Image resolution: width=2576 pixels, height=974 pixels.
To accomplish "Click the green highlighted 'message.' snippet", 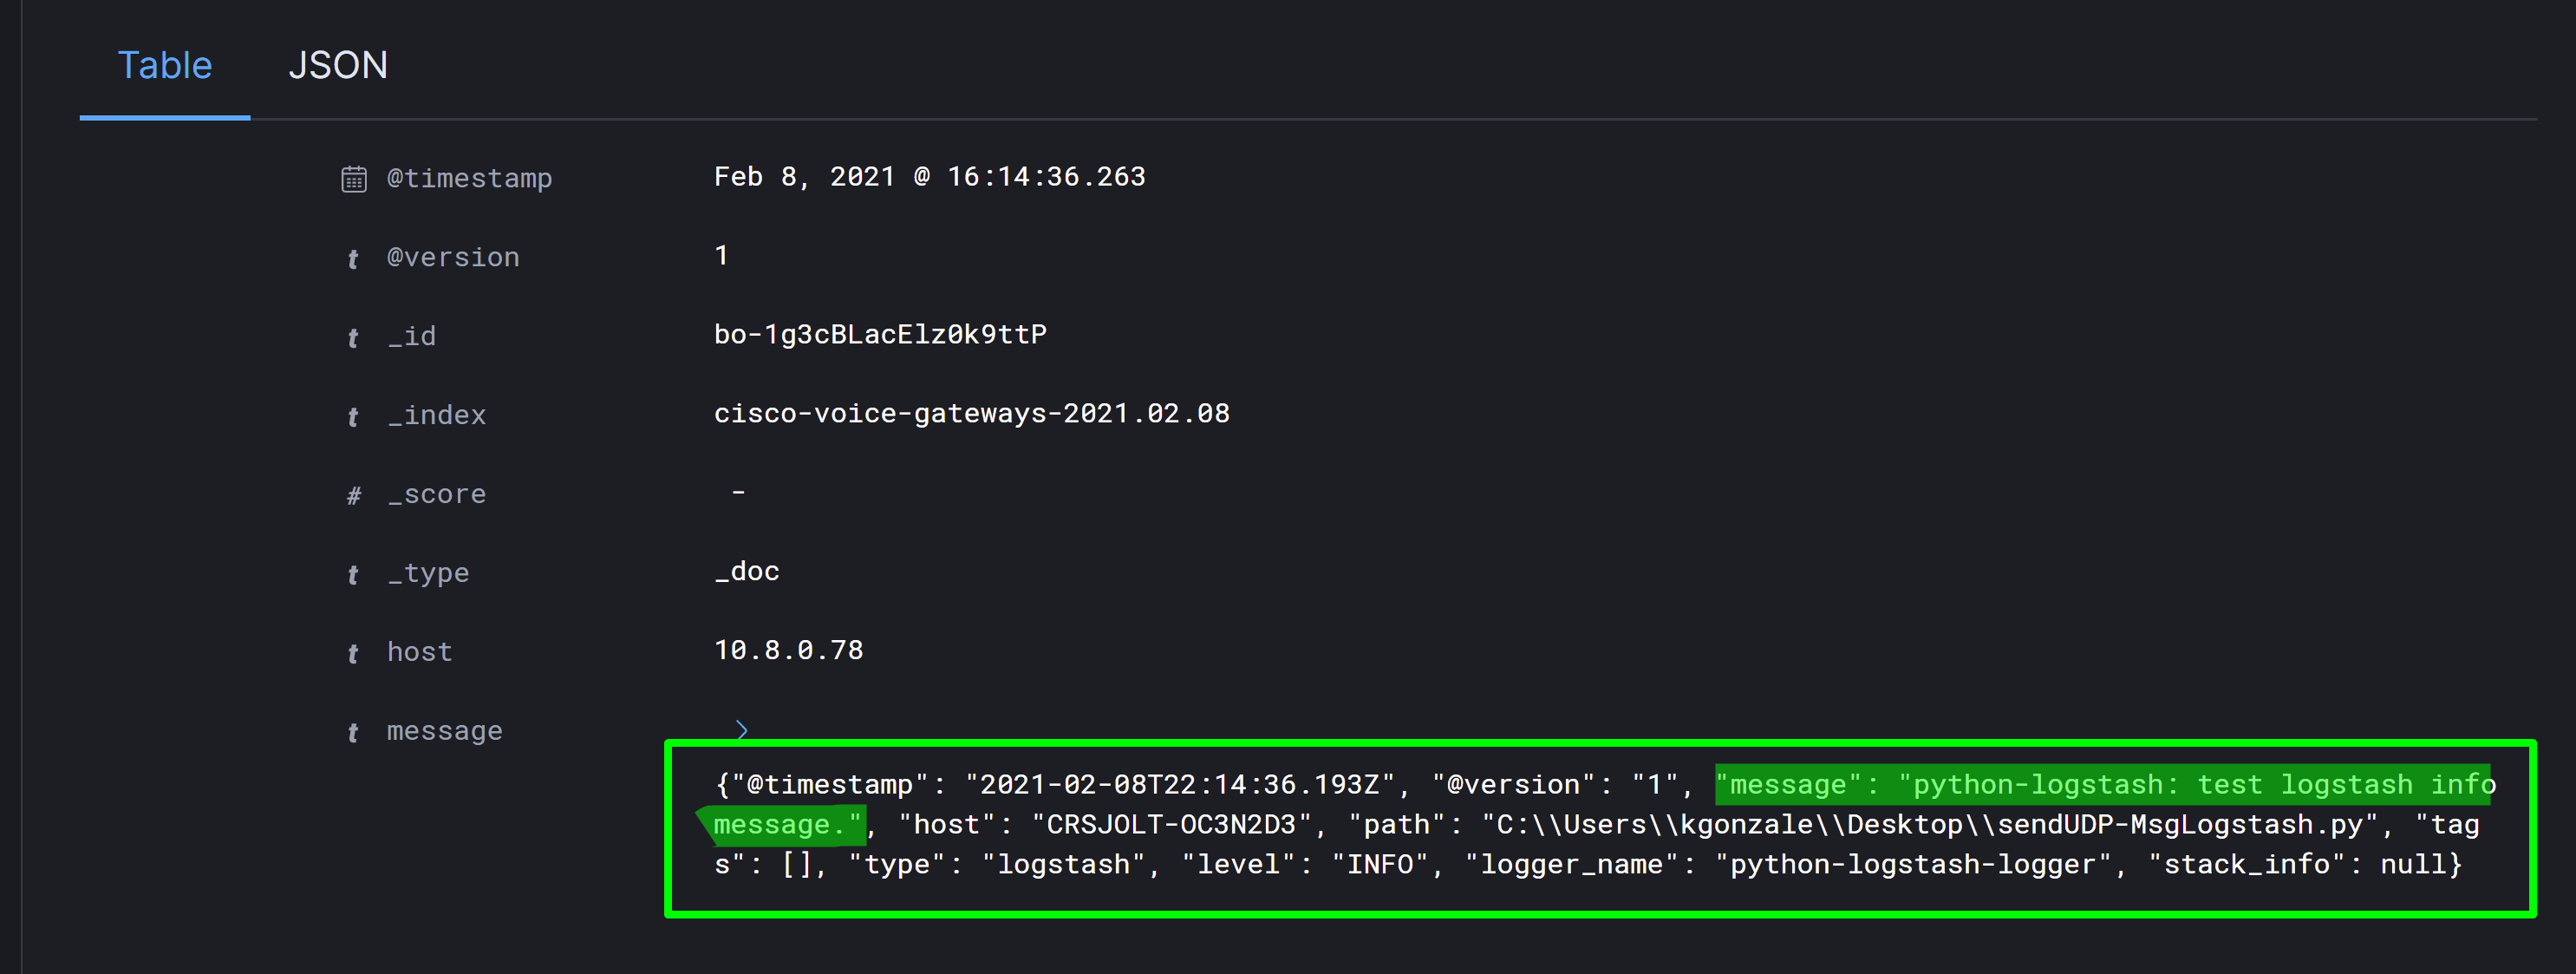I will tap(783, 824).
